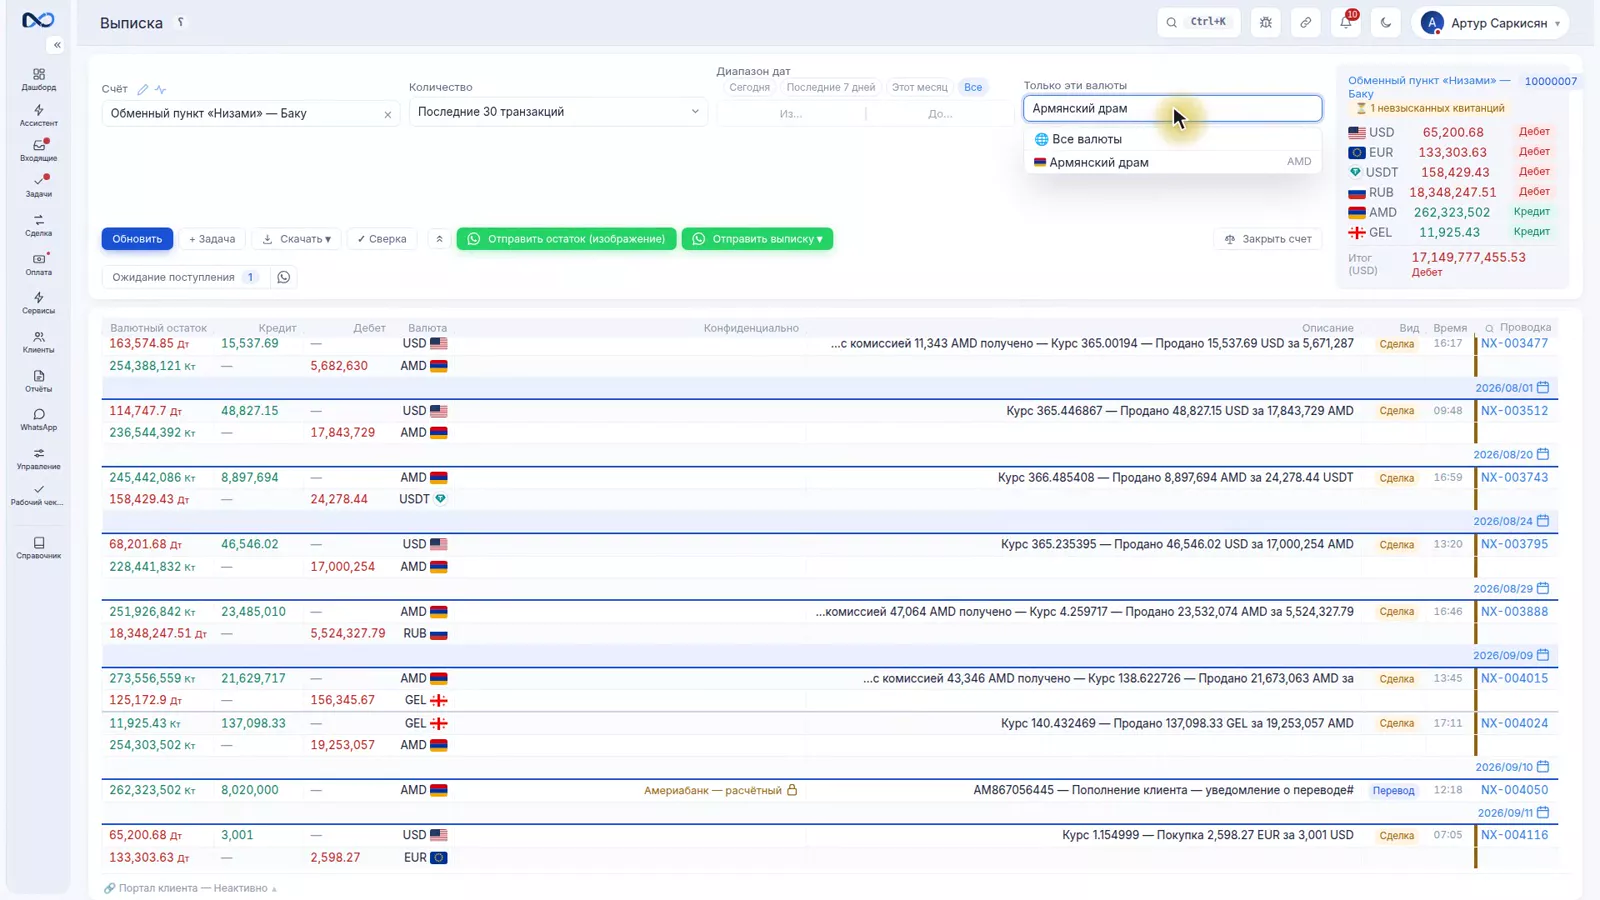
Task: Open the Скачать dropdown
Action: coord(297,239)
